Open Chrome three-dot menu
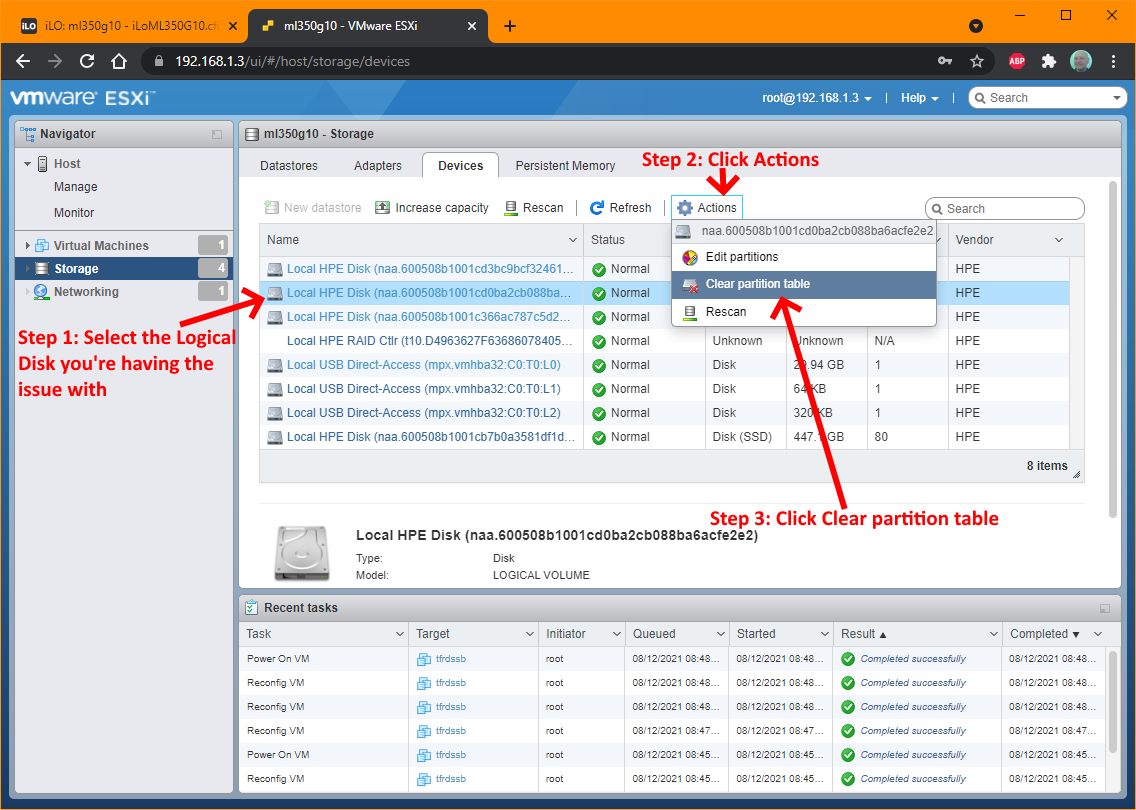This screenshot has width=1136, height=810. pyautogui.click(x=1114, y=62)
